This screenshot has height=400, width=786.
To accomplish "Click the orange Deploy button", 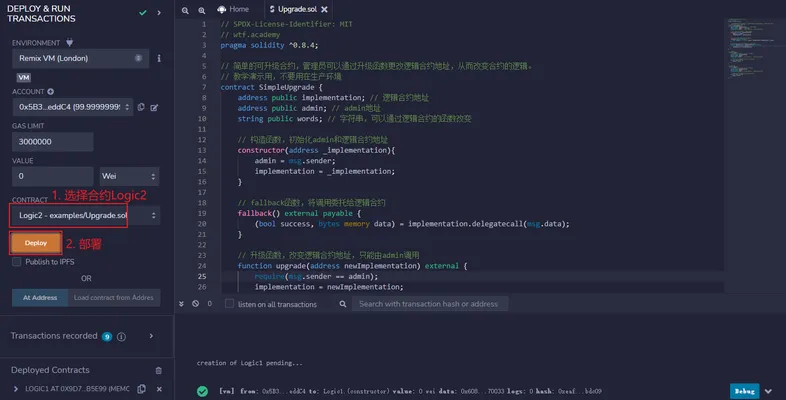I will [36, 243].
